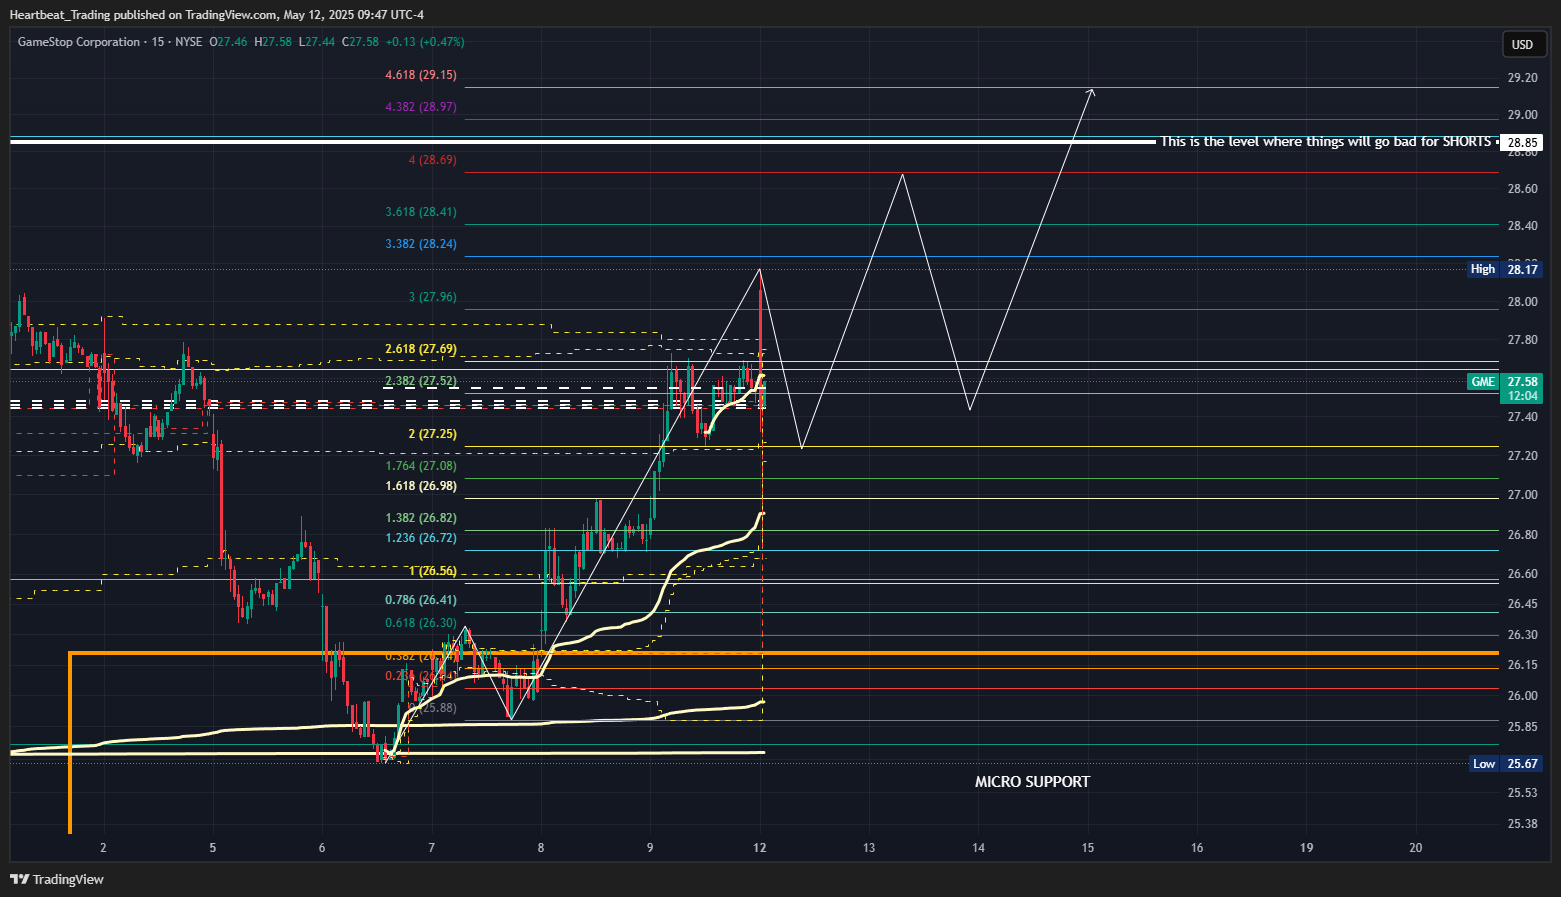Click the open value O27.46
This screenshot has height=897, width=1561.
point(228,42)
